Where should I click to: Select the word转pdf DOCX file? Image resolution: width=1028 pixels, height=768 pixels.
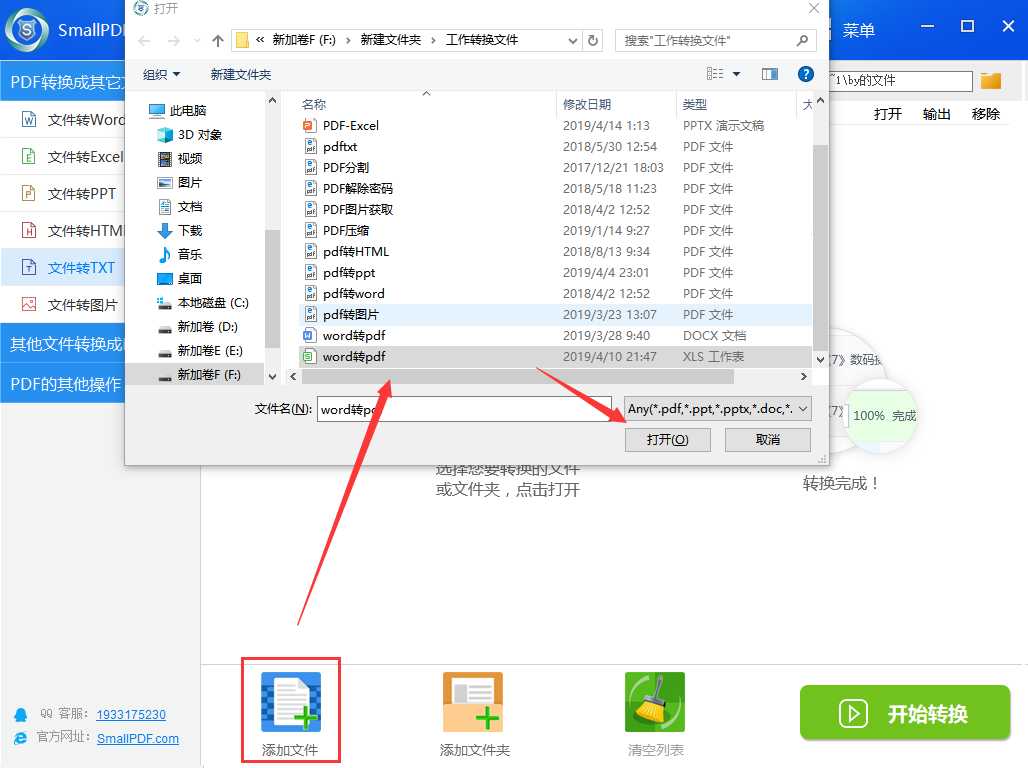coord(555,335)
